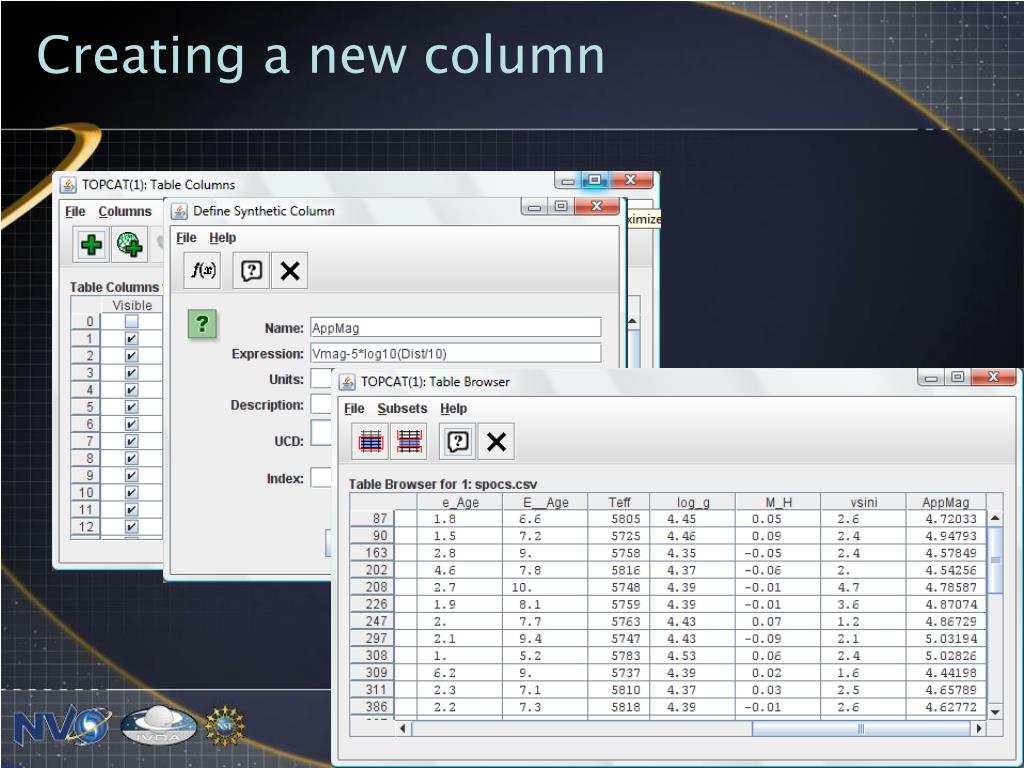Screen dimensions: 1024x768
Task: Toggle visible checkbox for column row 3
Action: [x=131, y=372]
